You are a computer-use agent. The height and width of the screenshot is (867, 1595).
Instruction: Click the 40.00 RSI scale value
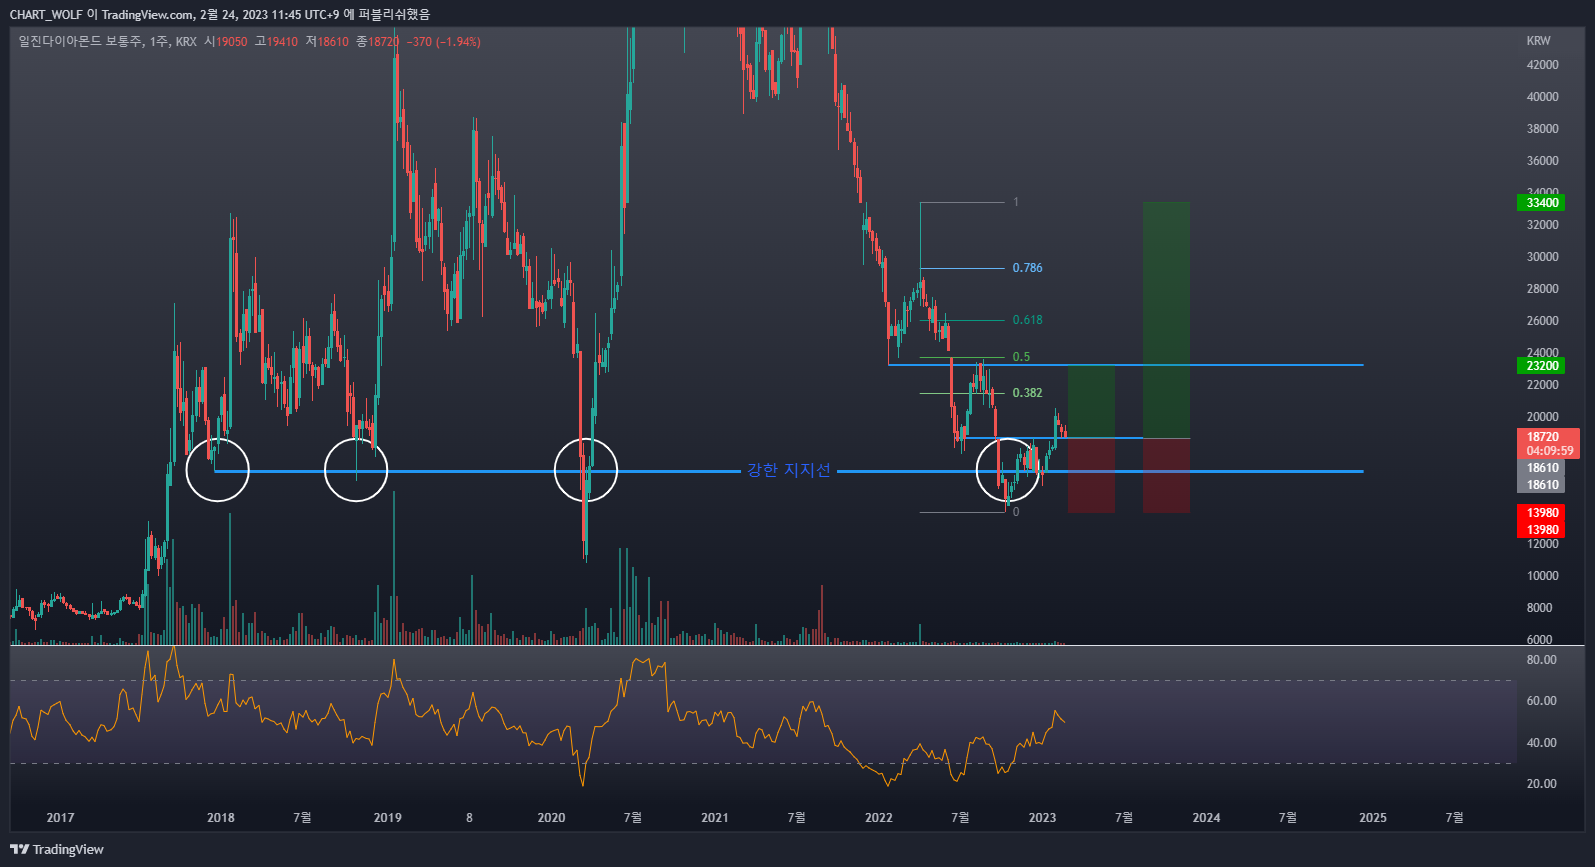tap(1541, 743)
